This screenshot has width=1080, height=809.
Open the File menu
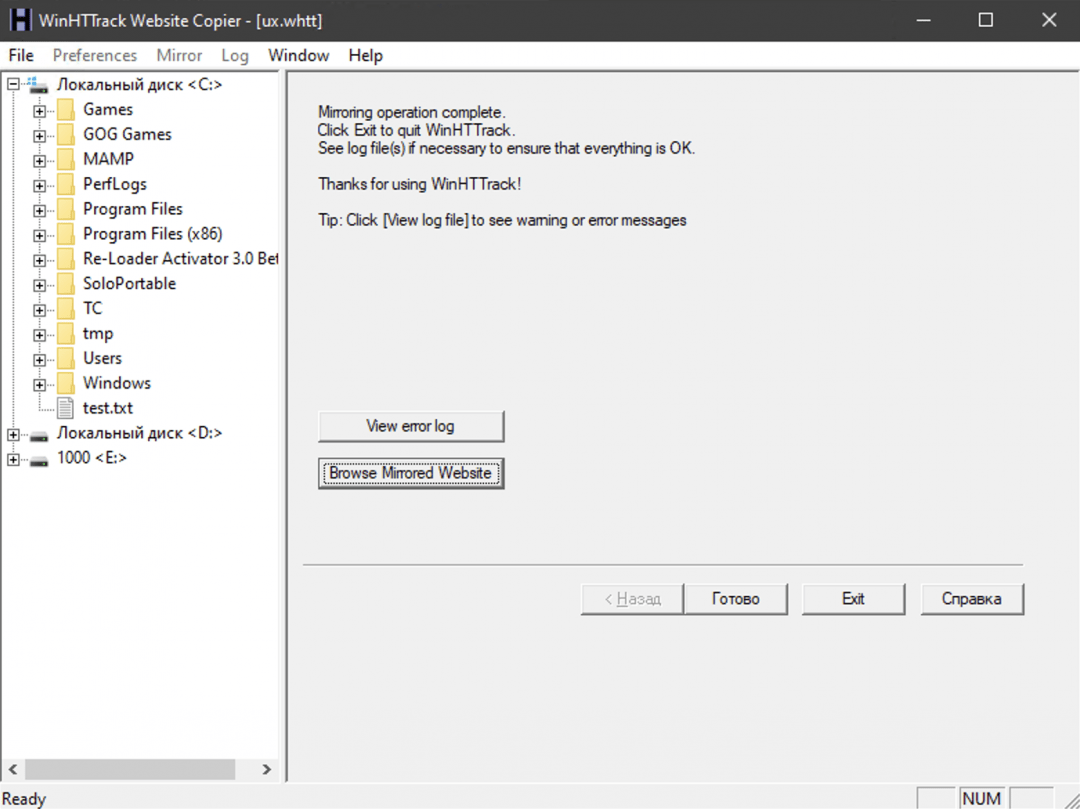21,56
